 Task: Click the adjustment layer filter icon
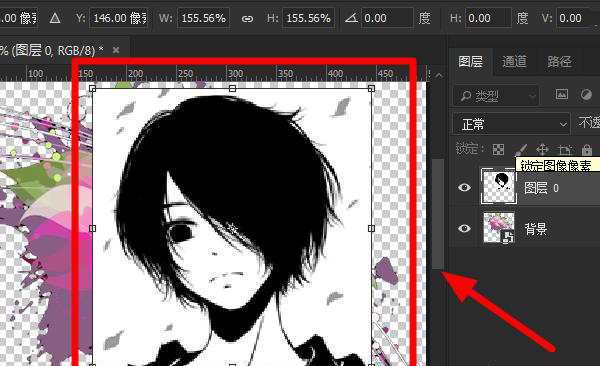[x=586, y=95]
